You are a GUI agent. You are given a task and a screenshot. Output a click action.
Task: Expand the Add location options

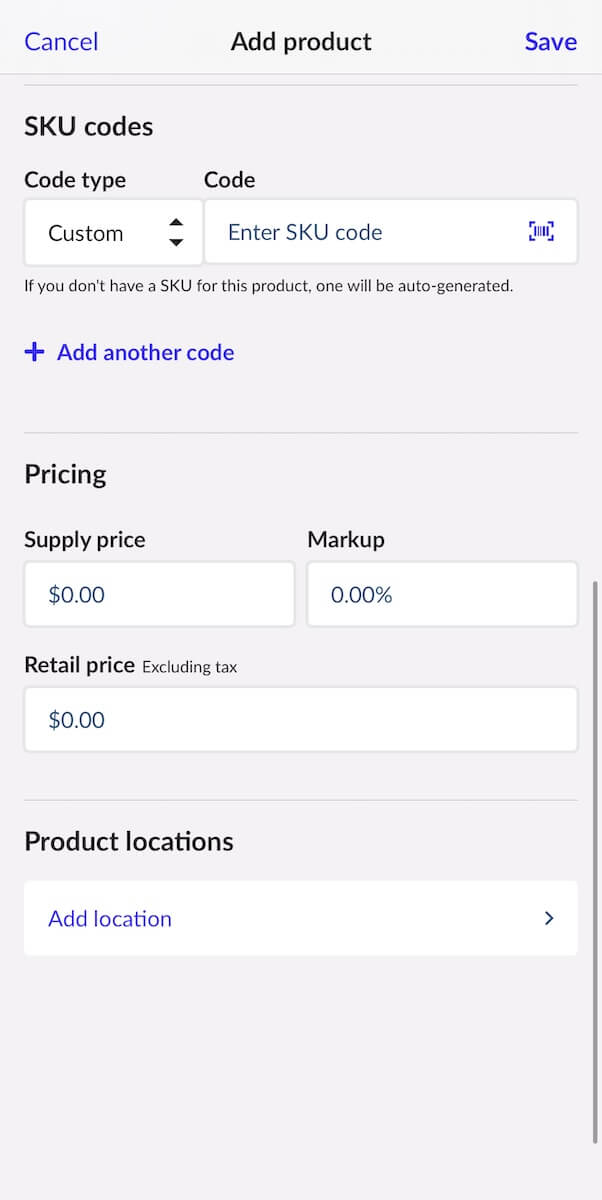[x=300, y=918]
